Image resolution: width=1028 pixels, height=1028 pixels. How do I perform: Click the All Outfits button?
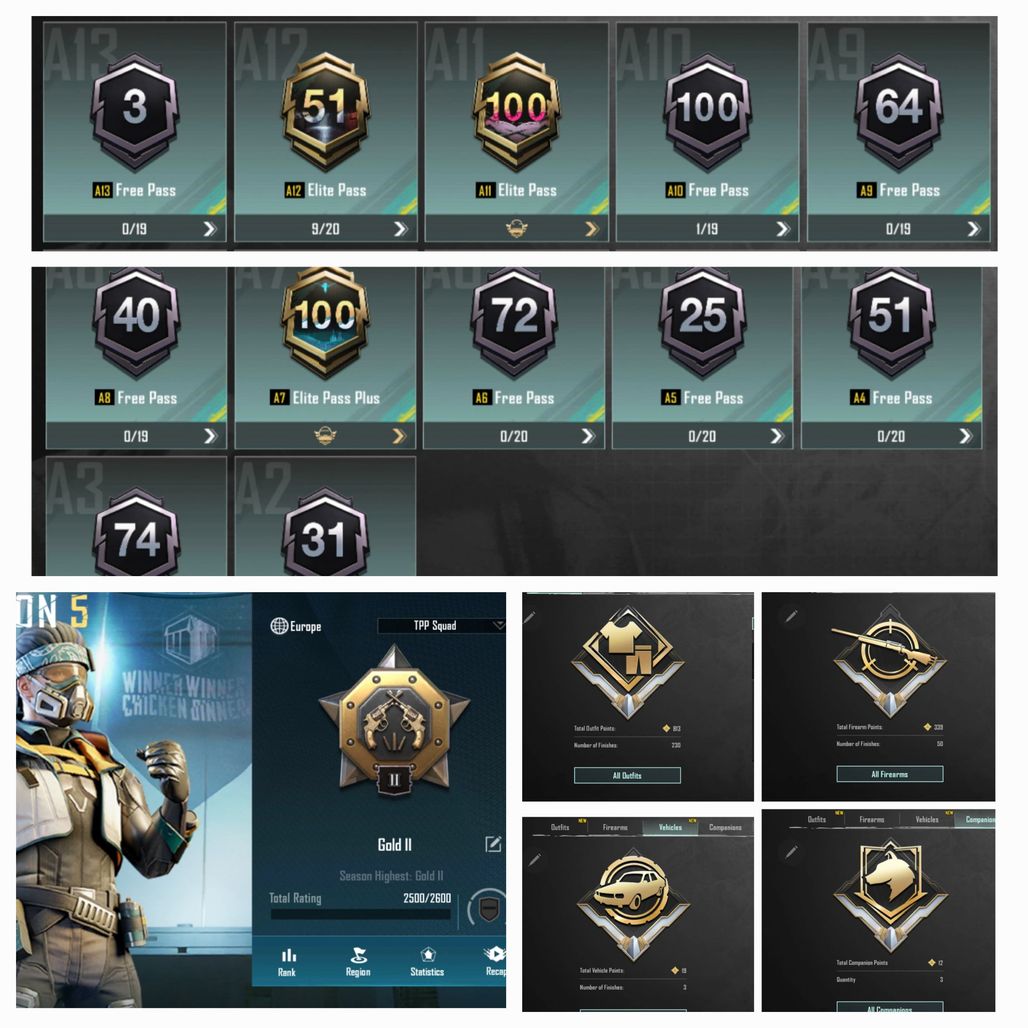[x=627, y=776]
